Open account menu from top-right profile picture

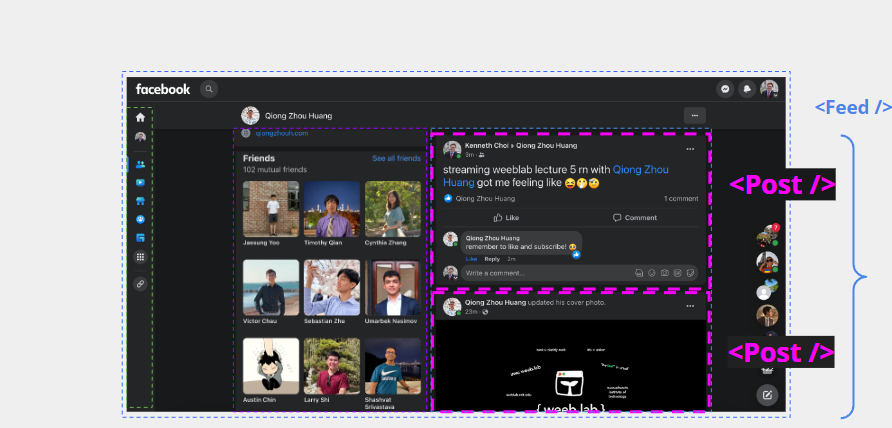769,89
